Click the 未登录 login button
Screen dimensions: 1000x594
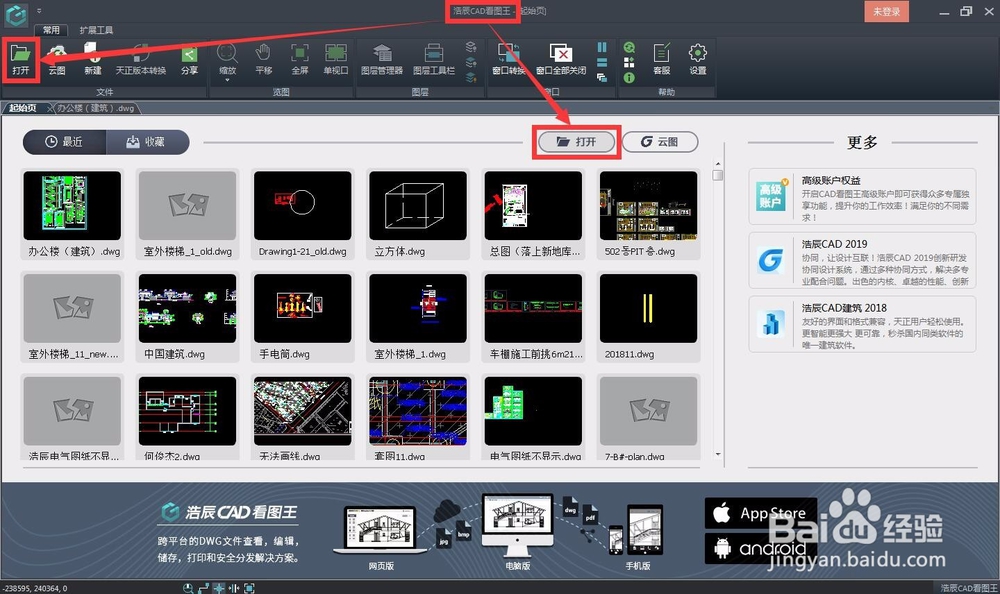tap(886, 11)
